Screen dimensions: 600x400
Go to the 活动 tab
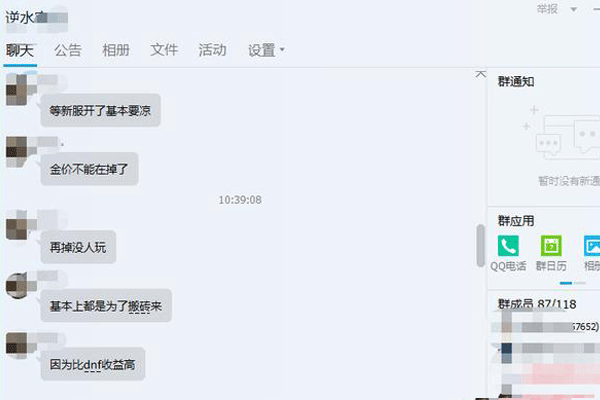[212, 50]
